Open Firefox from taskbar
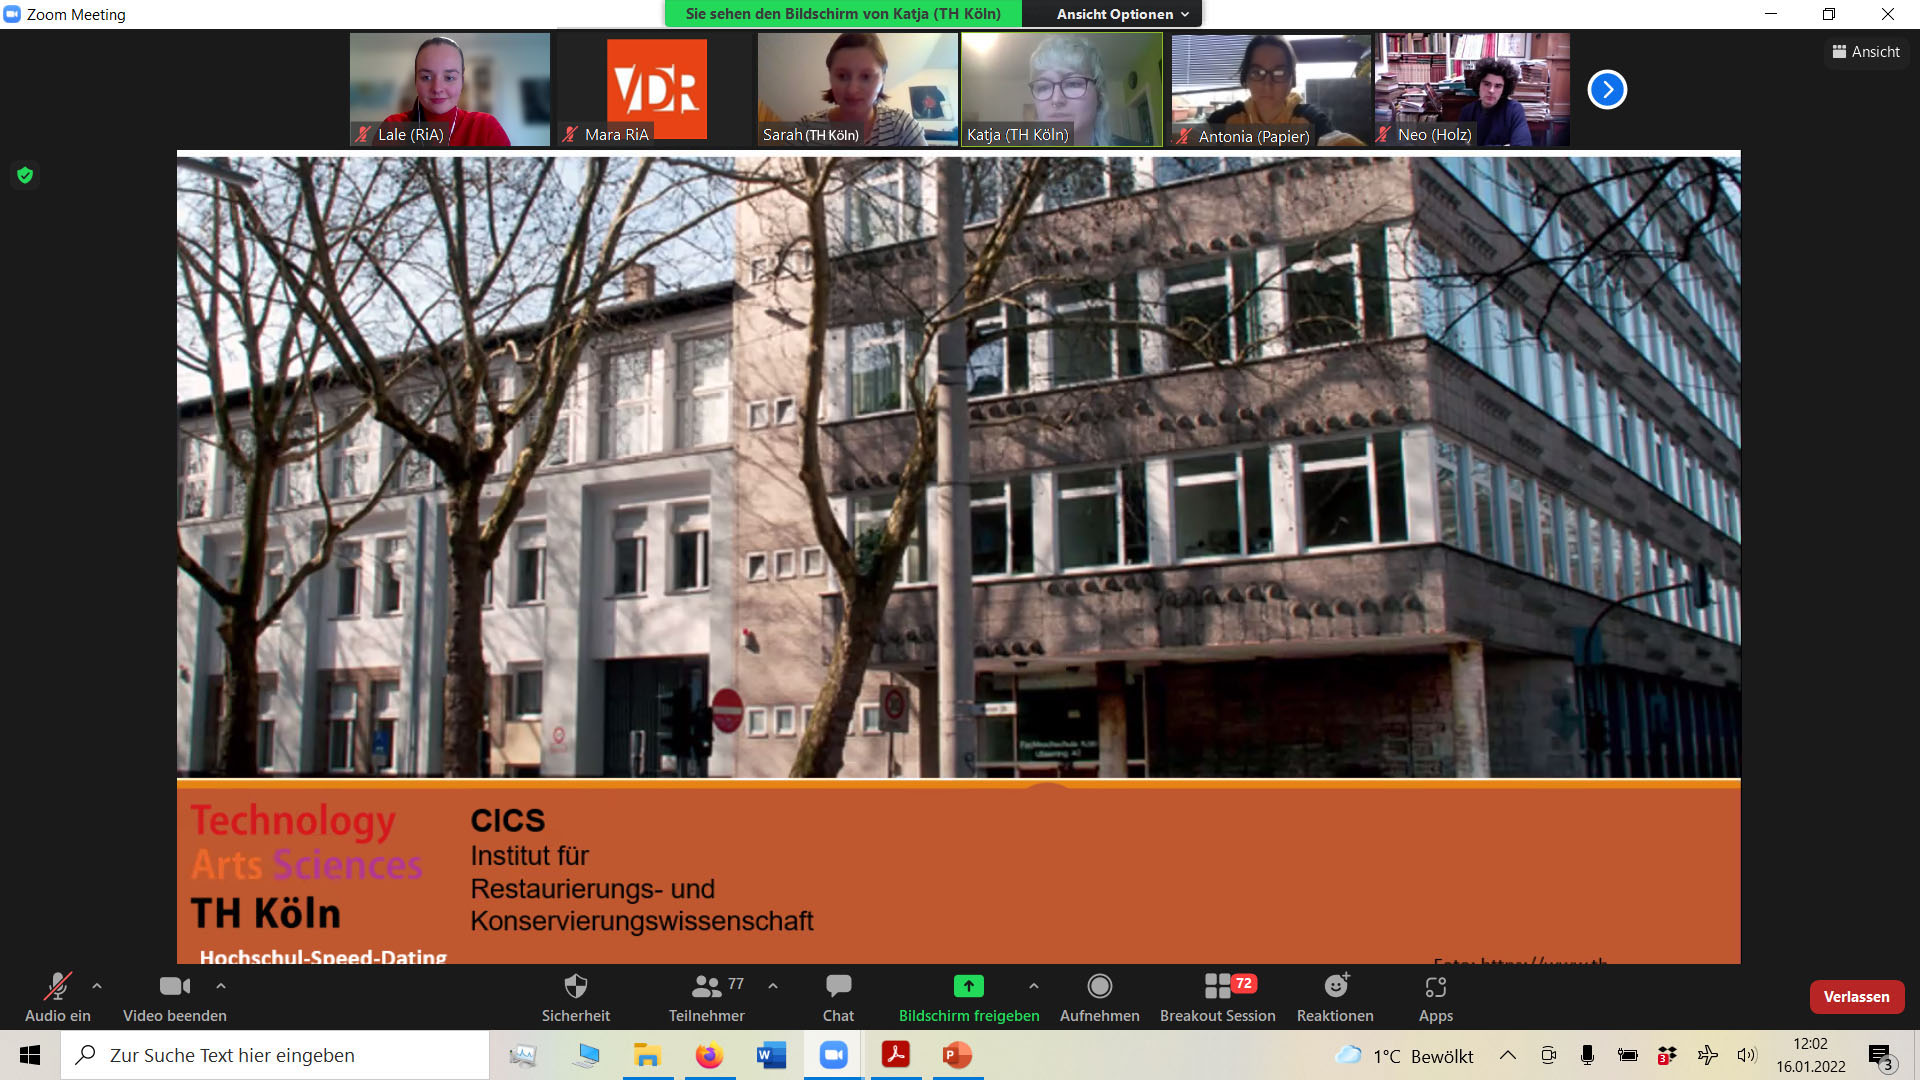Screen dimensions: 1920x1080 coord(709,1055)
